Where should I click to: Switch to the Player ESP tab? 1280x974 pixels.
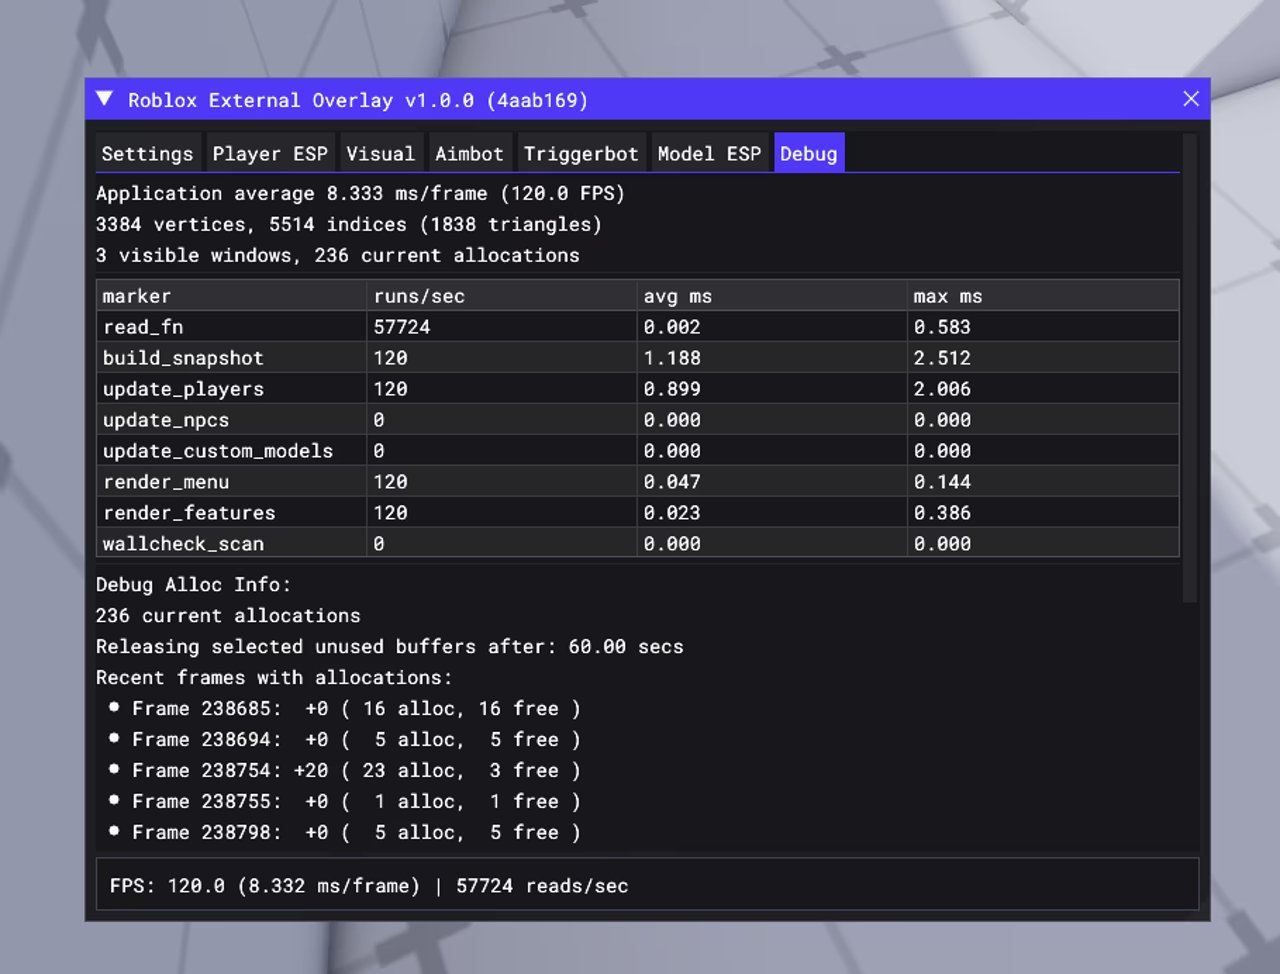[x=270, y=153]
